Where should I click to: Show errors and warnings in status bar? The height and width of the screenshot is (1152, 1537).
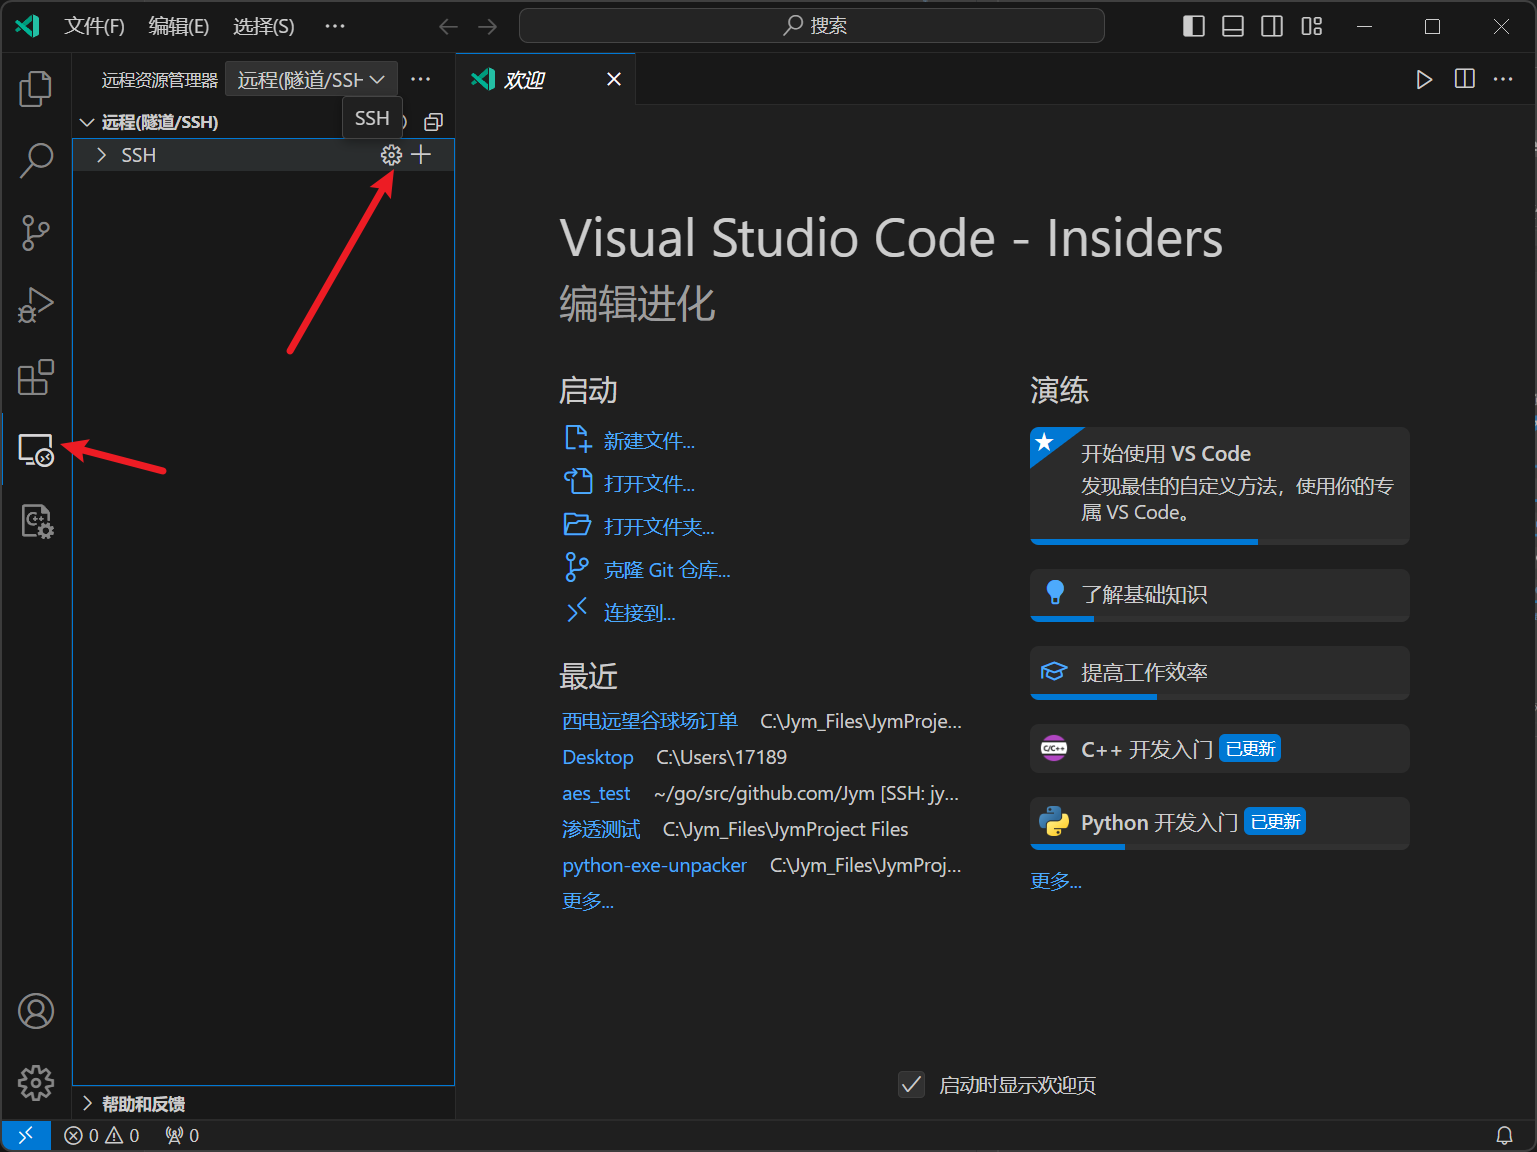pyautogui.click(x=102, y=1135)
